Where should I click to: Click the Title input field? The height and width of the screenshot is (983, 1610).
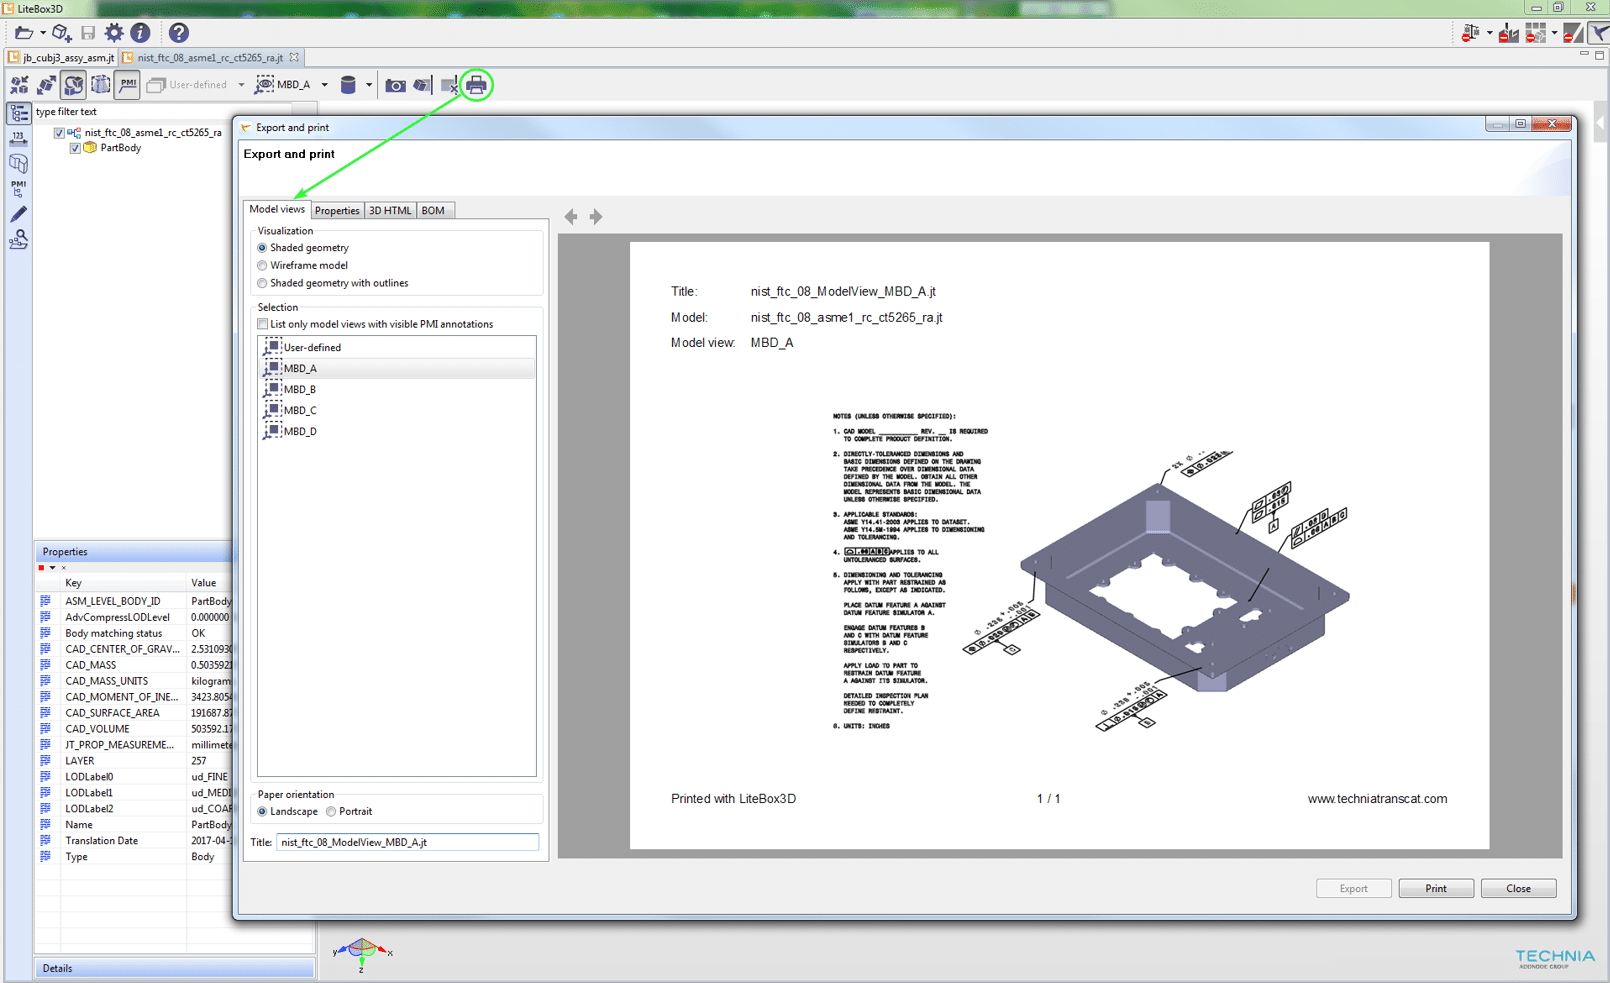click(408, 843)
